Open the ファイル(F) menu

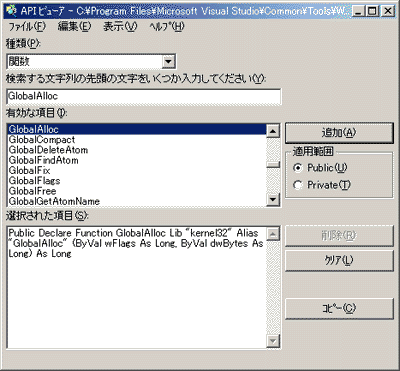[27, 26]
